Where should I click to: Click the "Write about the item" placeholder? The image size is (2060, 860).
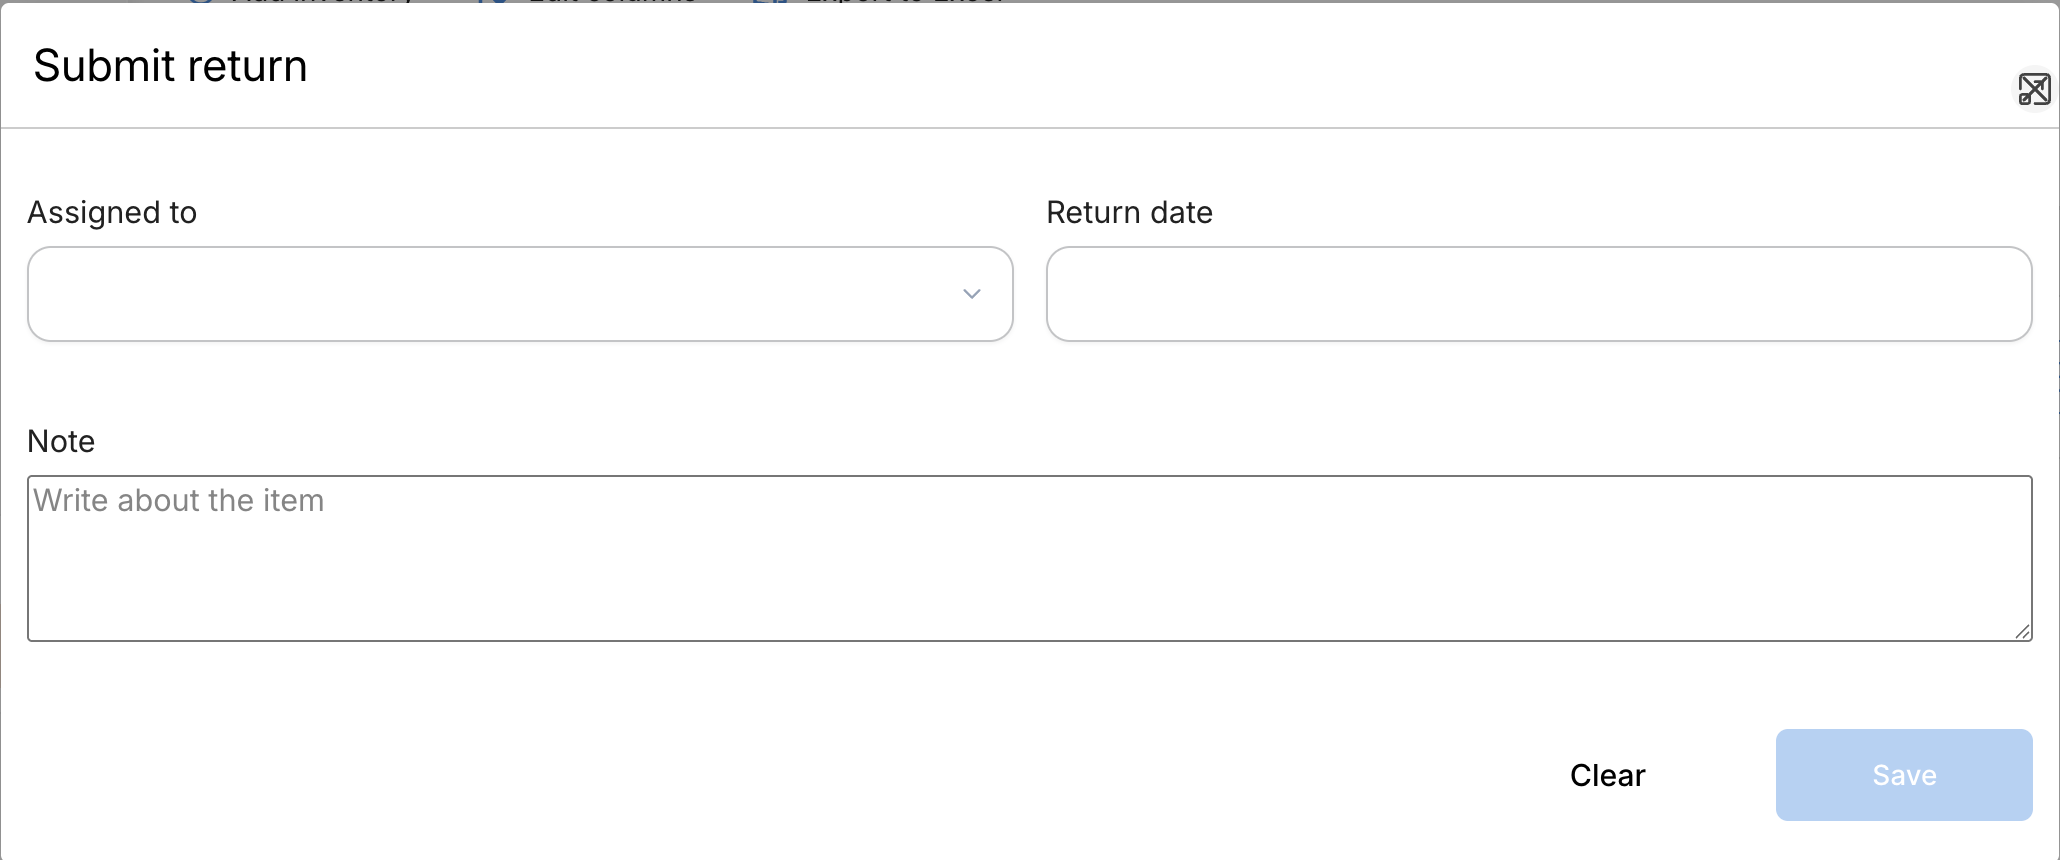[179, 501]
